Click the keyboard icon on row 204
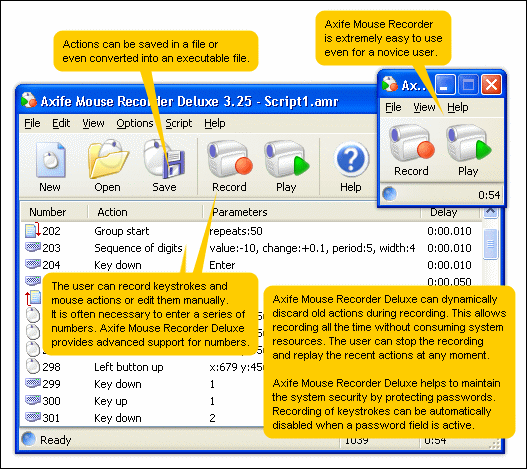Image resolution: width=527 pixels, height=469 pixels. (x=33, y=264)
